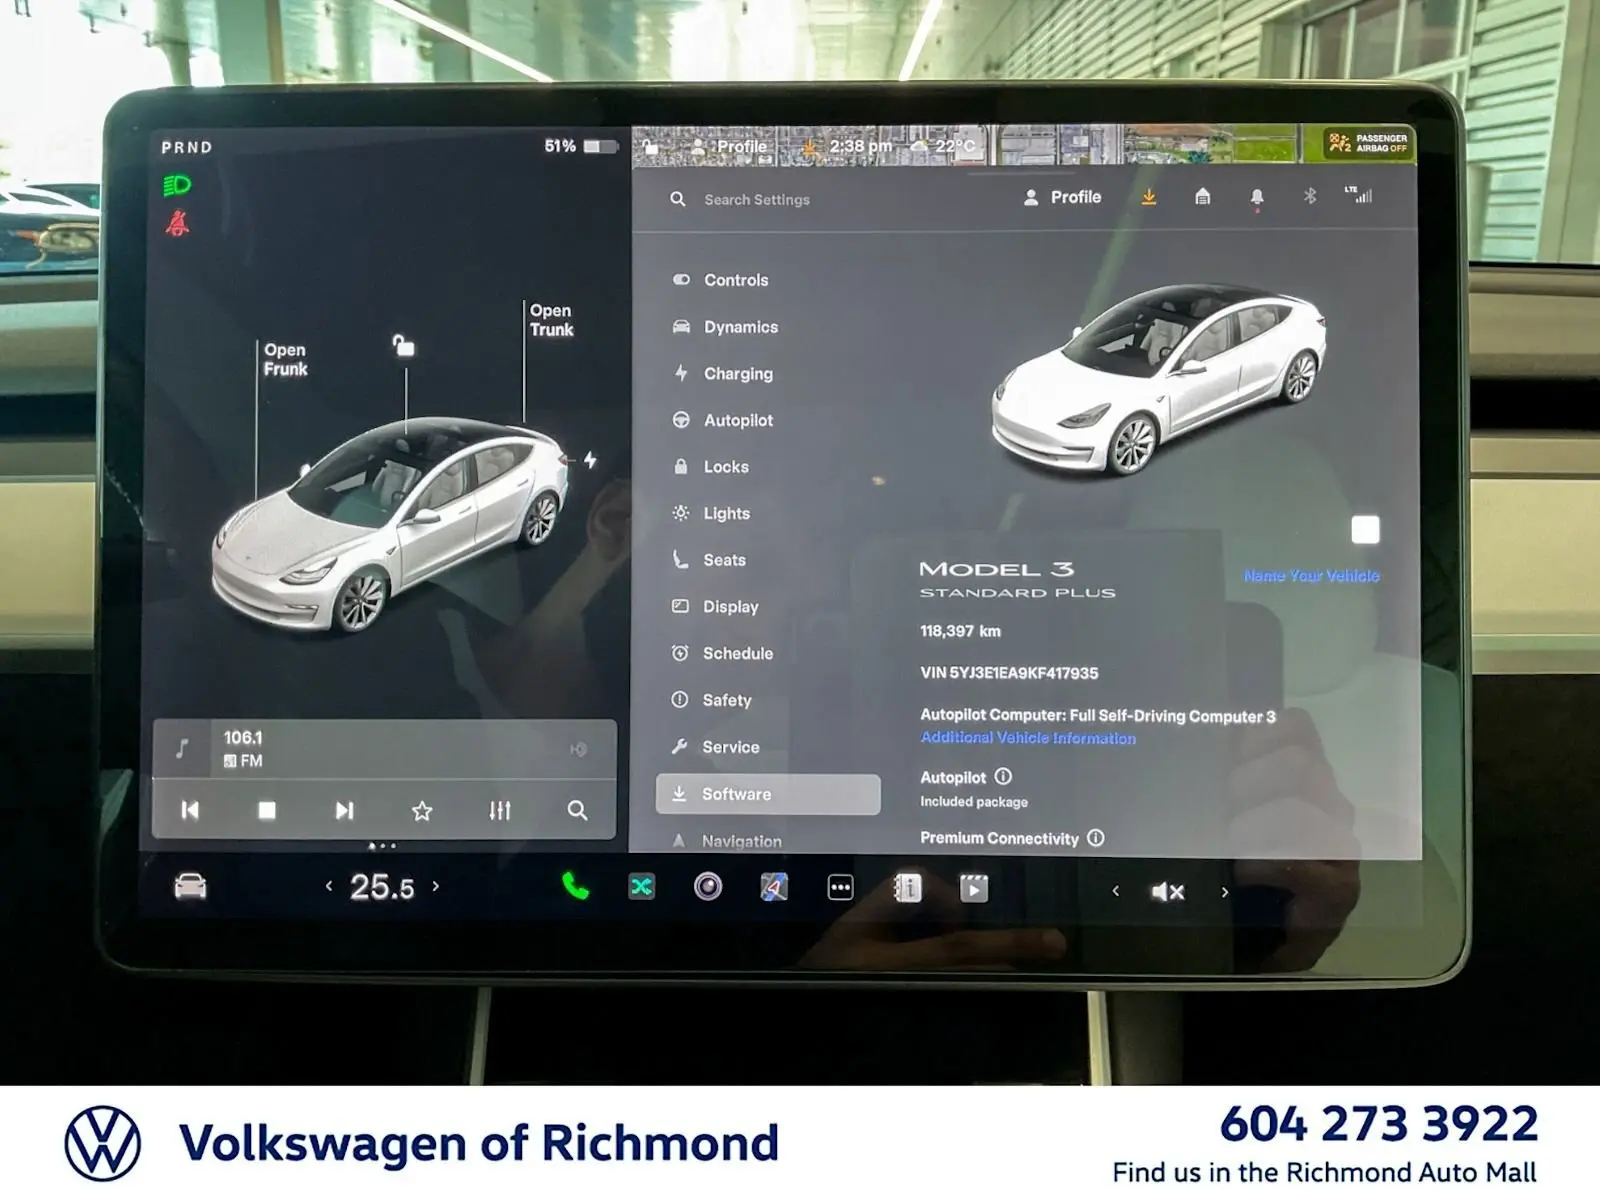The height and width of the screenshot is (1200, 1600).
Task: Open the Service settings menu
Action: [715, 747]
